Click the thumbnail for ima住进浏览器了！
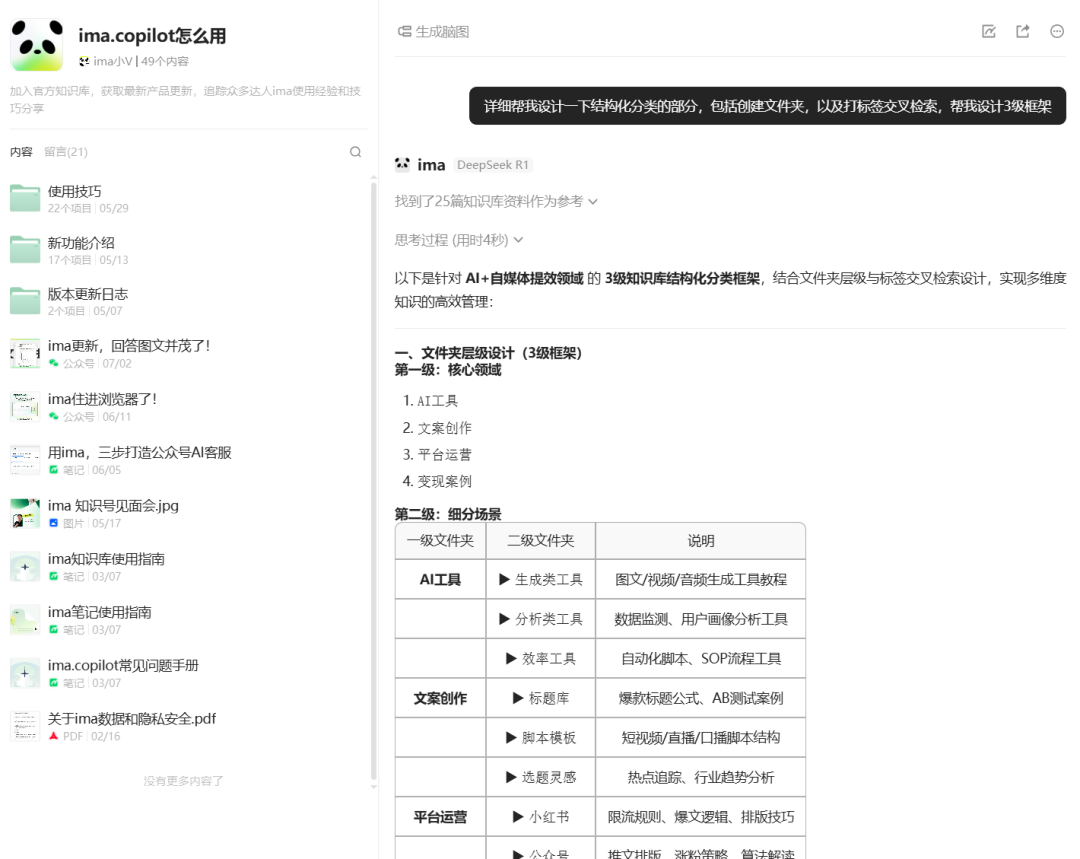Viewport: 1080px width, 859px height. coord(25,406)
